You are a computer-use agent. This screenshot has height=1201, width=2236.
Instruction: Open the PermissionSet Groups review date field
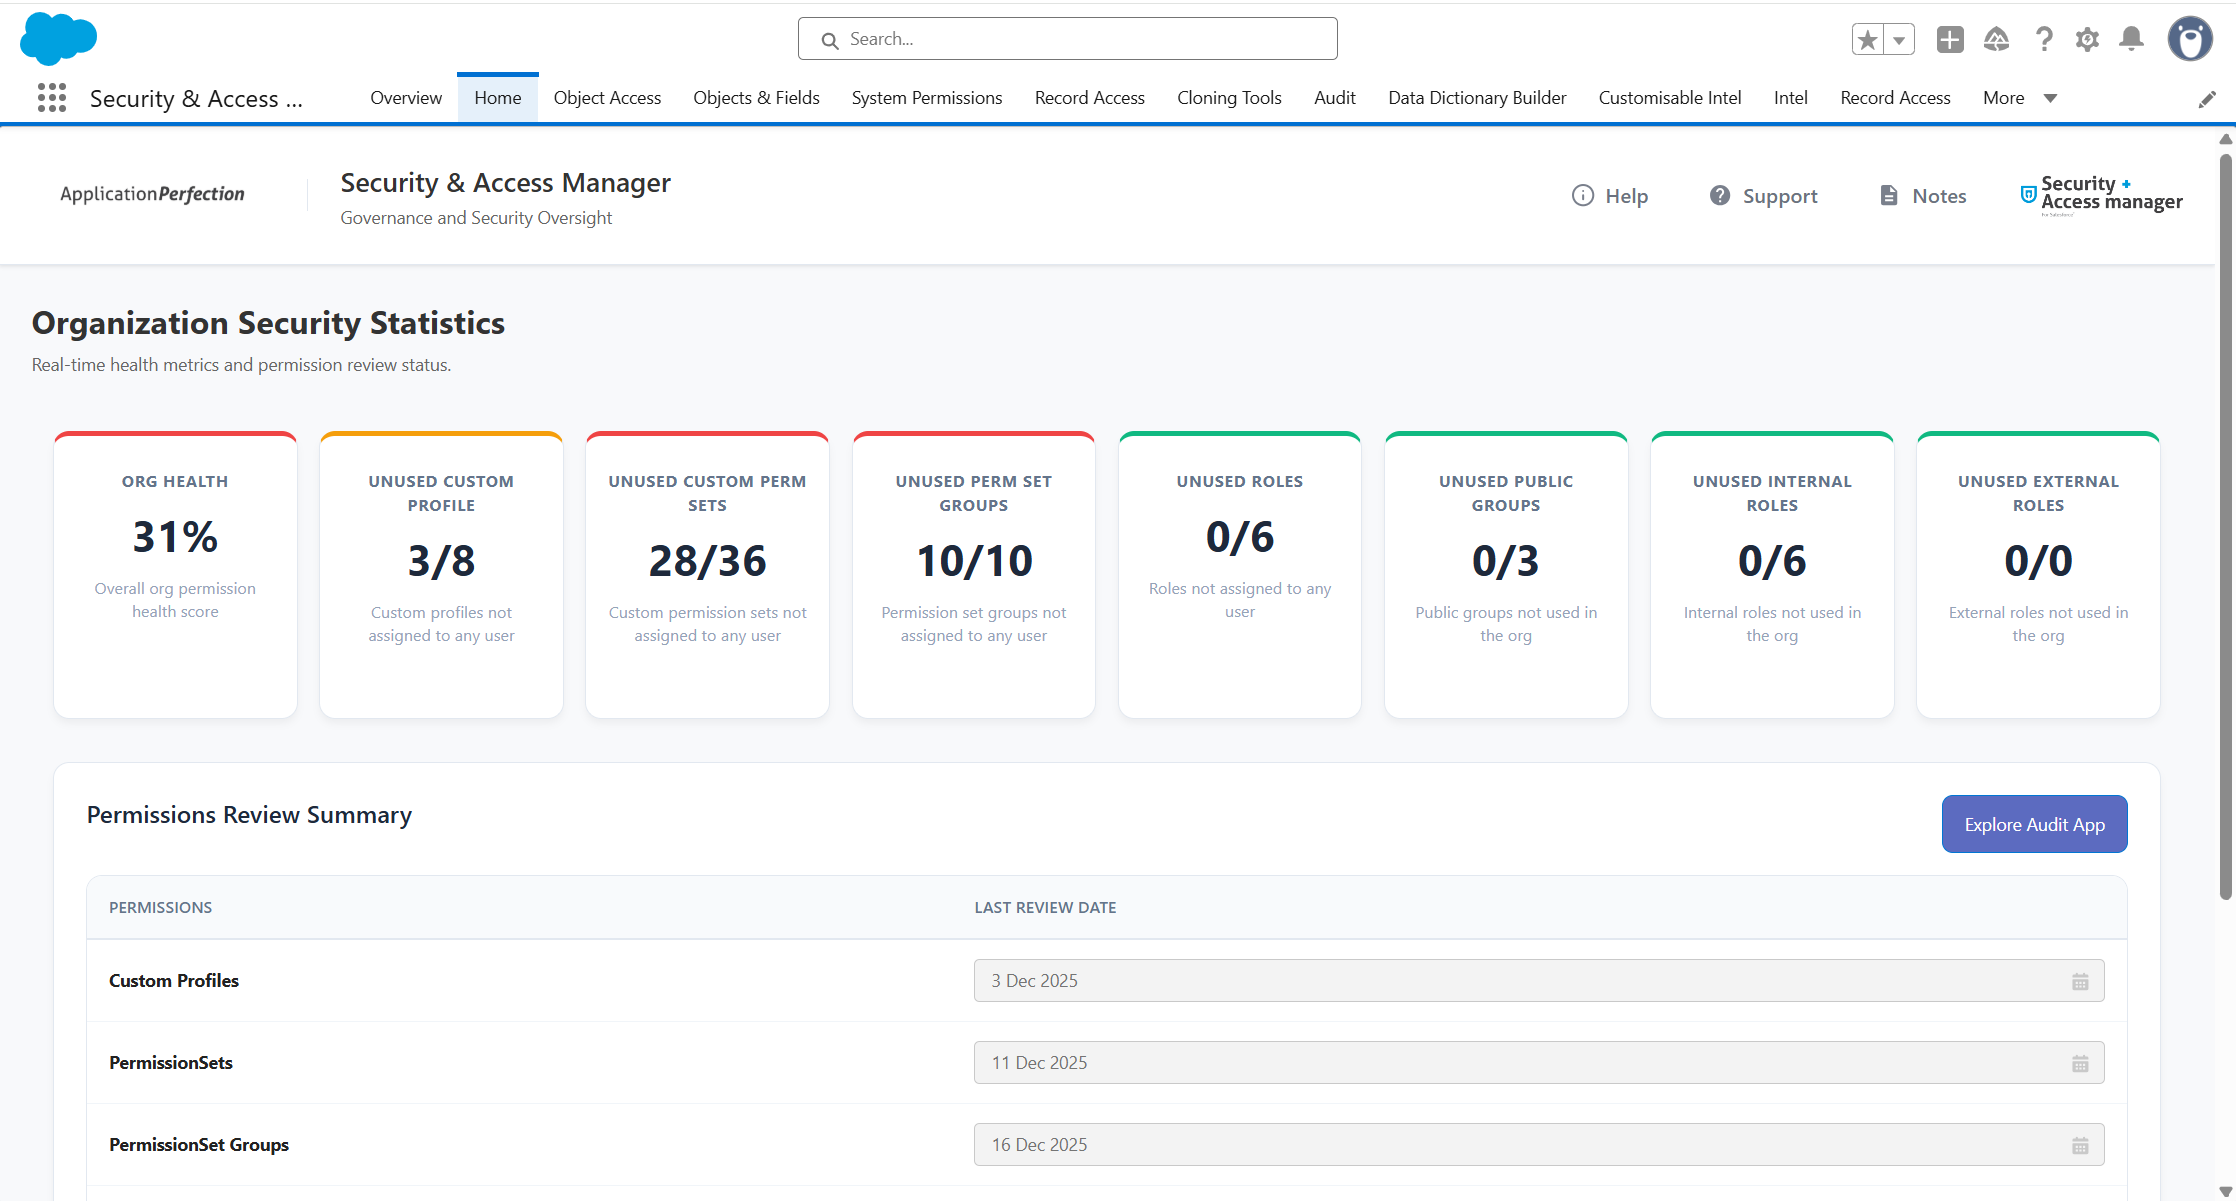pos(1539,1145)
